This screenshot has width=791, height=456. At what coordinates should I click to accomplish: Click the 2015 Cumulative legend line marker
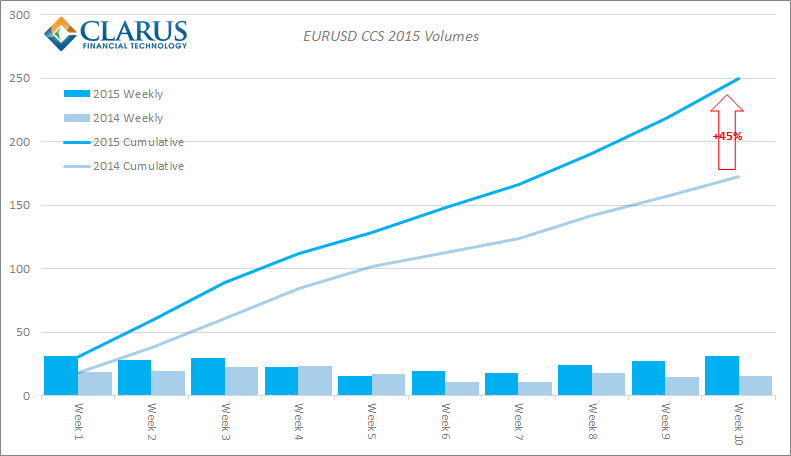pos(77,142)
